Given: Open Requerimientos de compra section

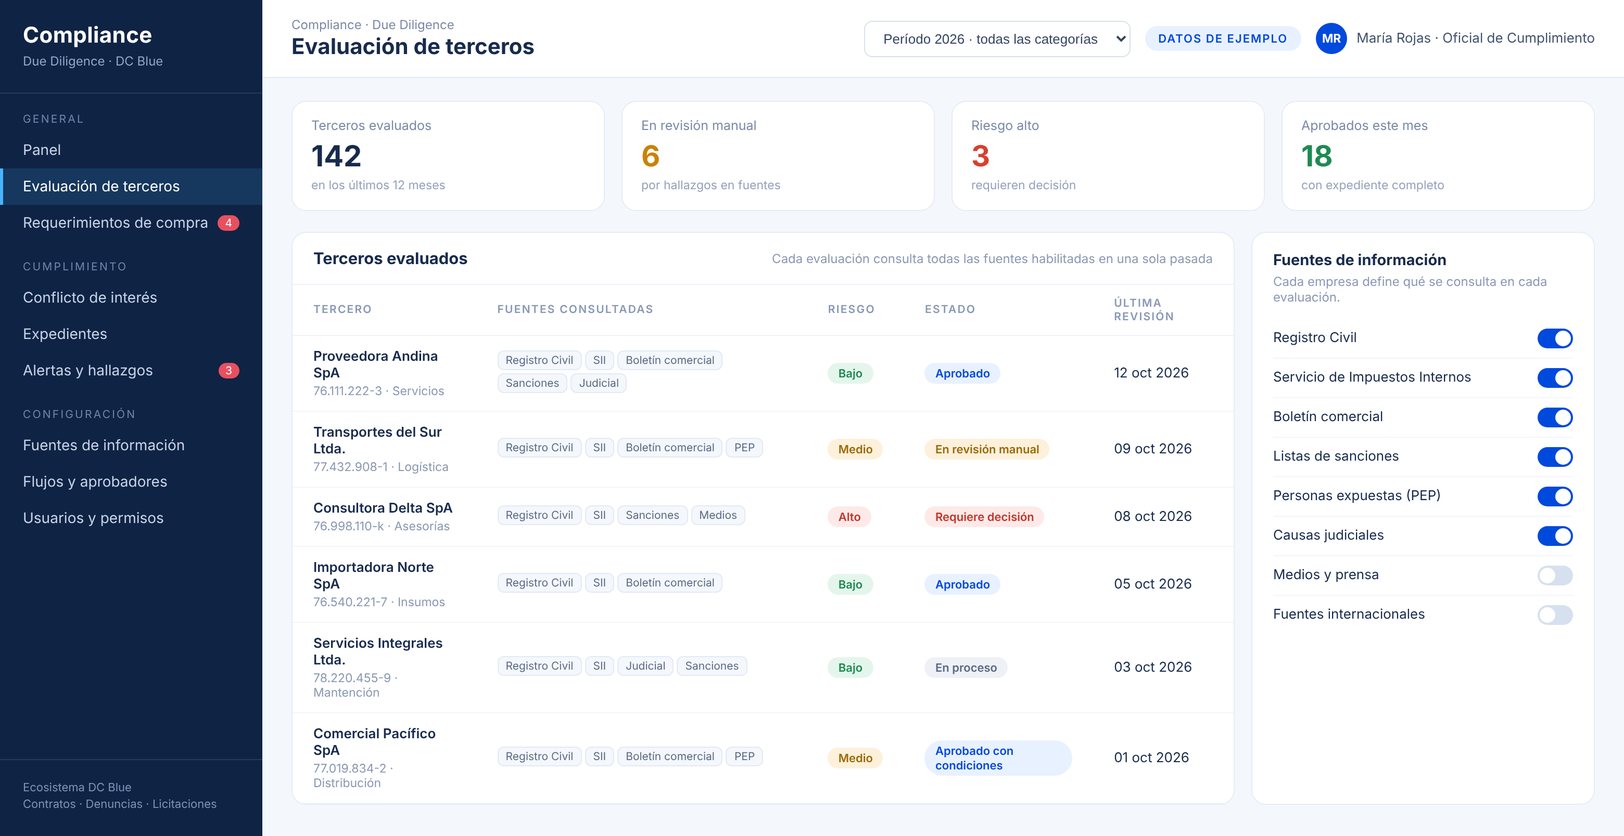Looking at the screenshot, I should coord(131,223).
